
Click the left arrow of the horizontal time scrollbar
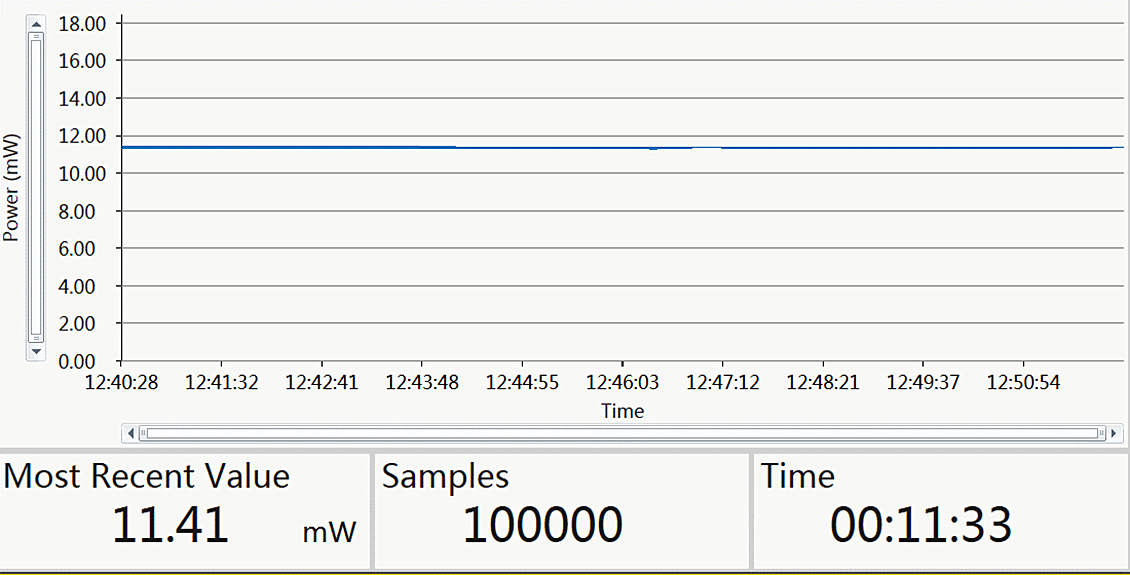131,433
